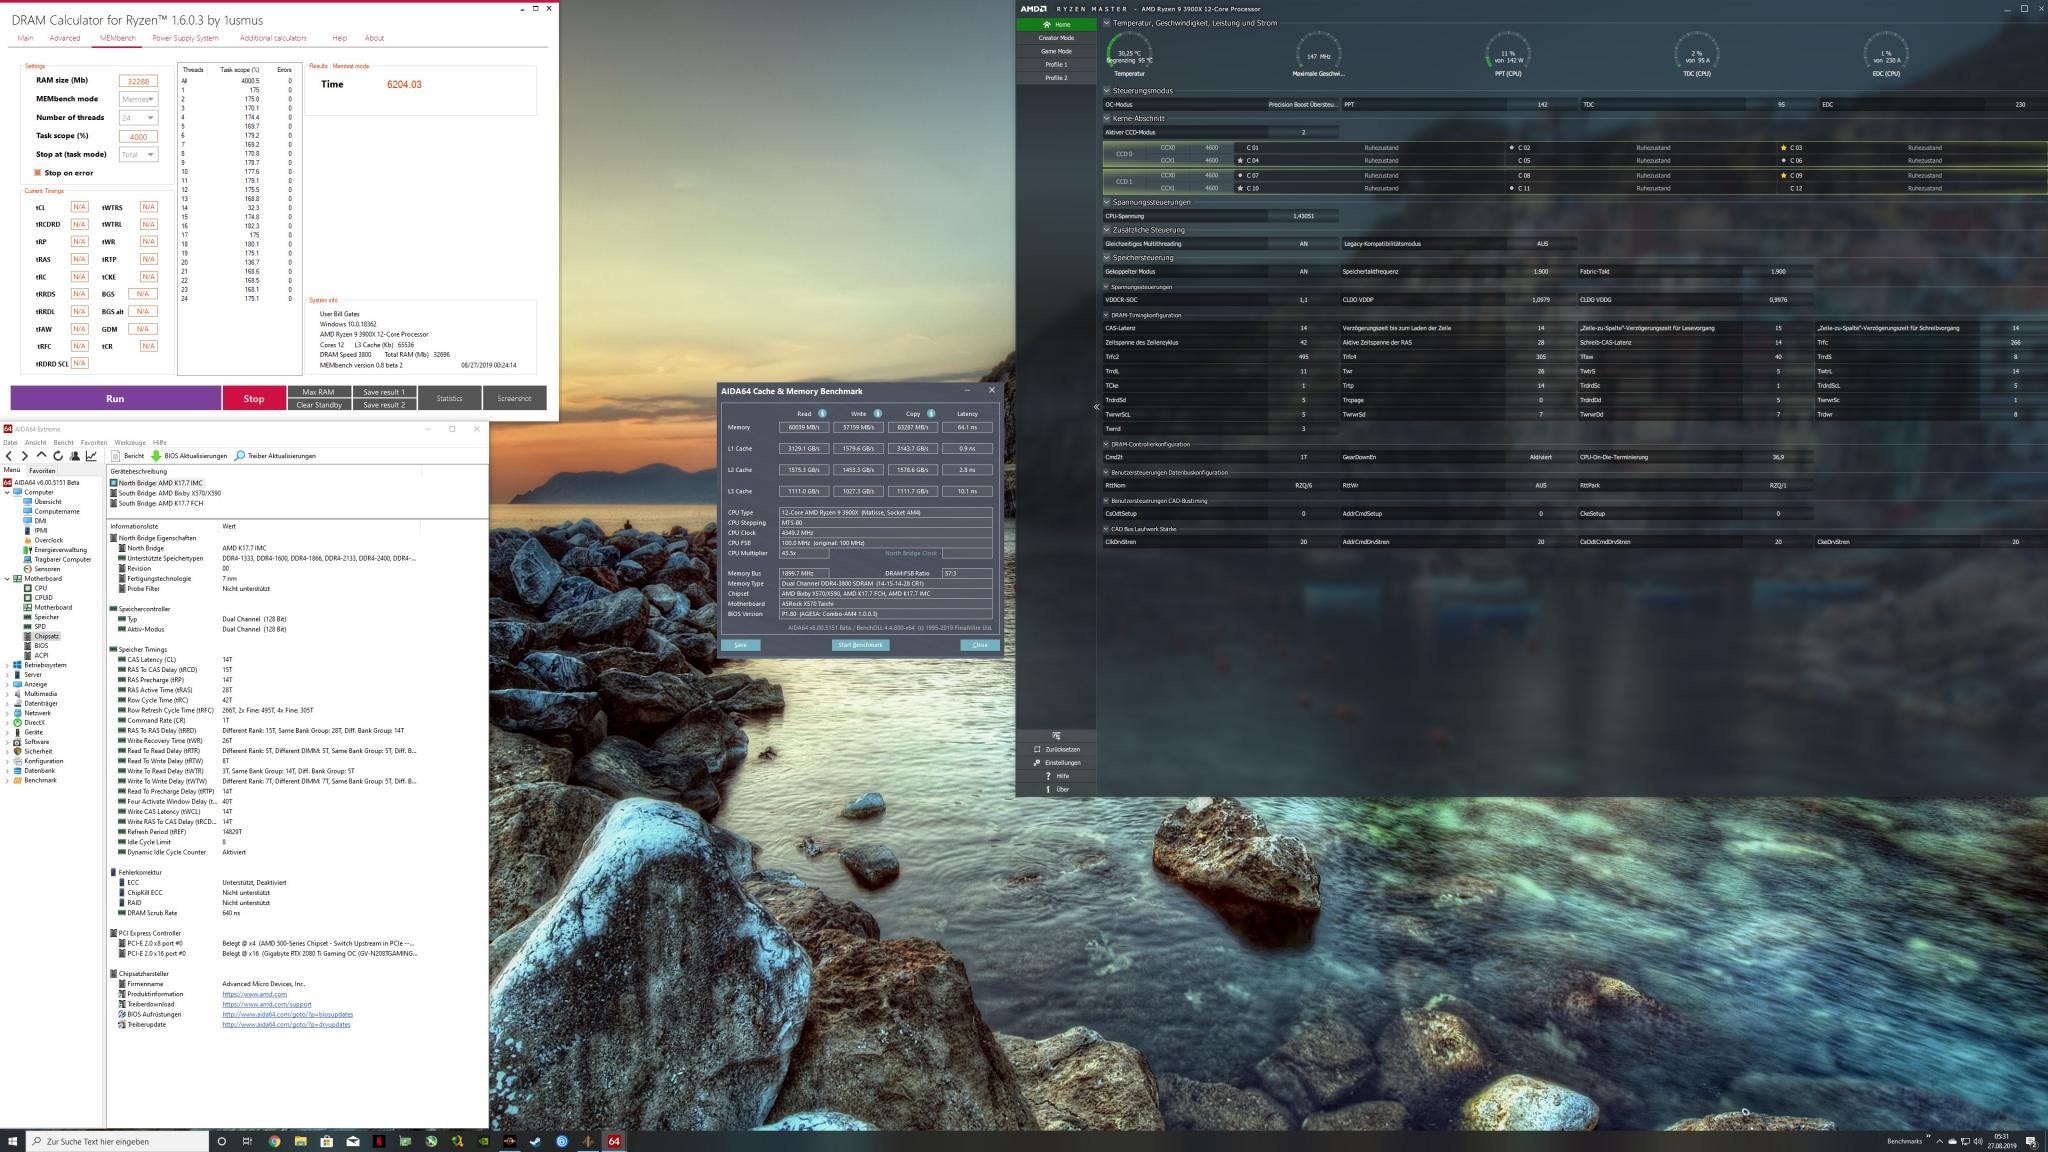Collapse the Computer tree node
The height and width of the screenshot is (1152, 2048).
(8, 492)
